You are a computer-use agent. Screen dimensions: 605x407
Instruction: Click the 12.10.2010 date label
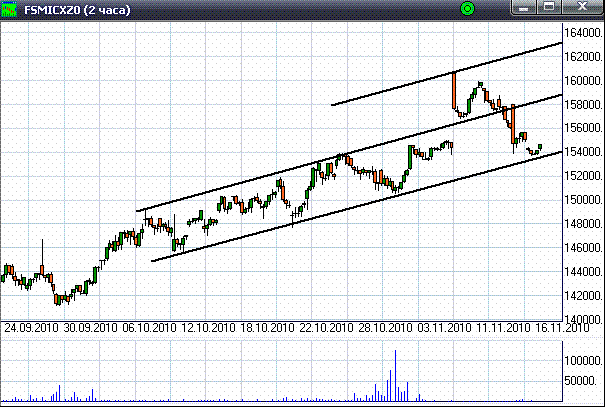[x=208, y=328]
